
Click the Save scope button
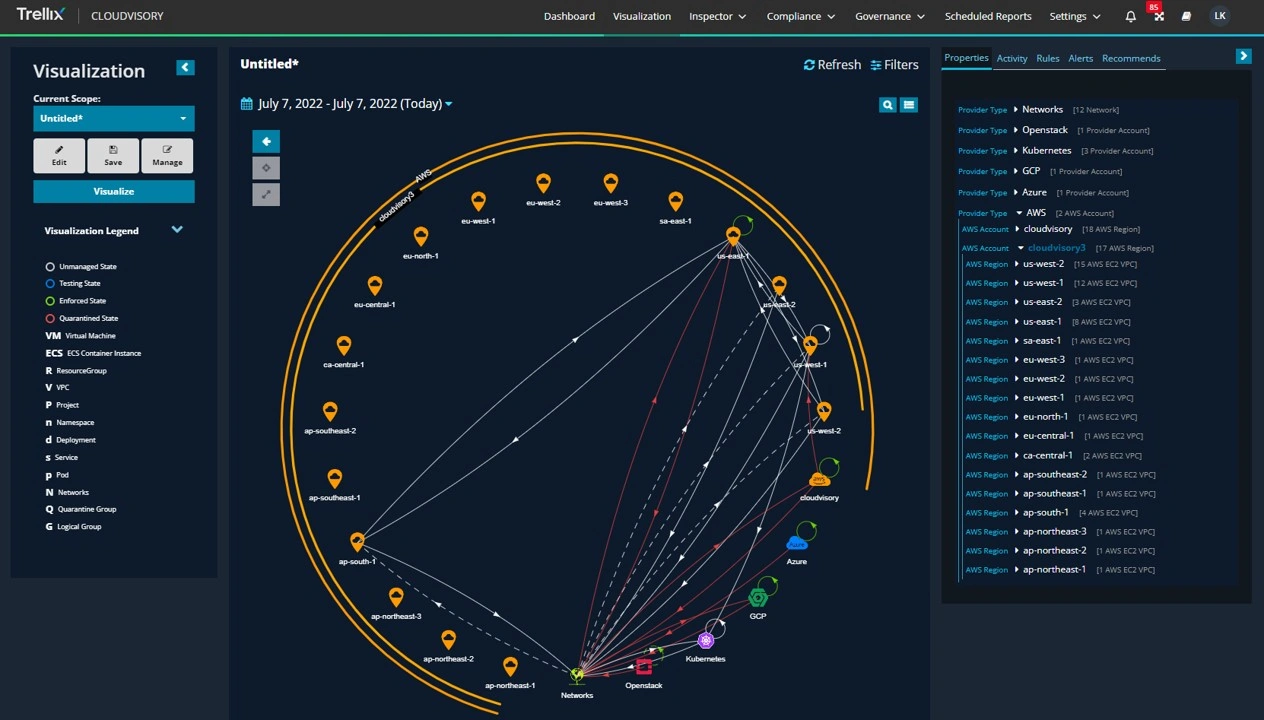coord(113,156)
